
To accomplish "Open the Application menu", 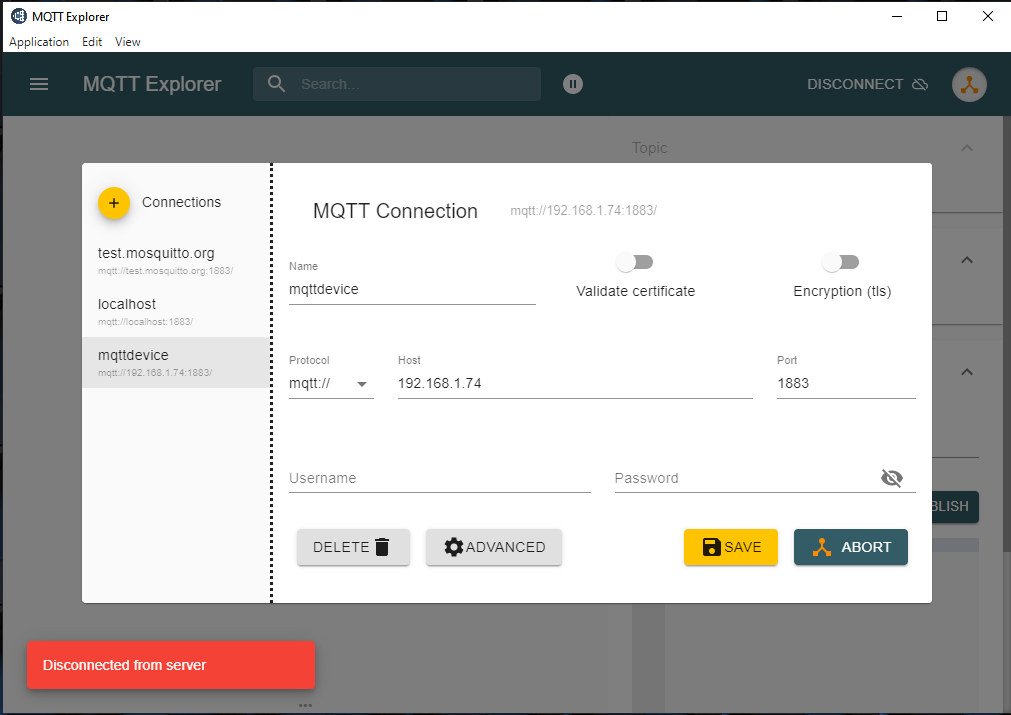I will (39, 42).
